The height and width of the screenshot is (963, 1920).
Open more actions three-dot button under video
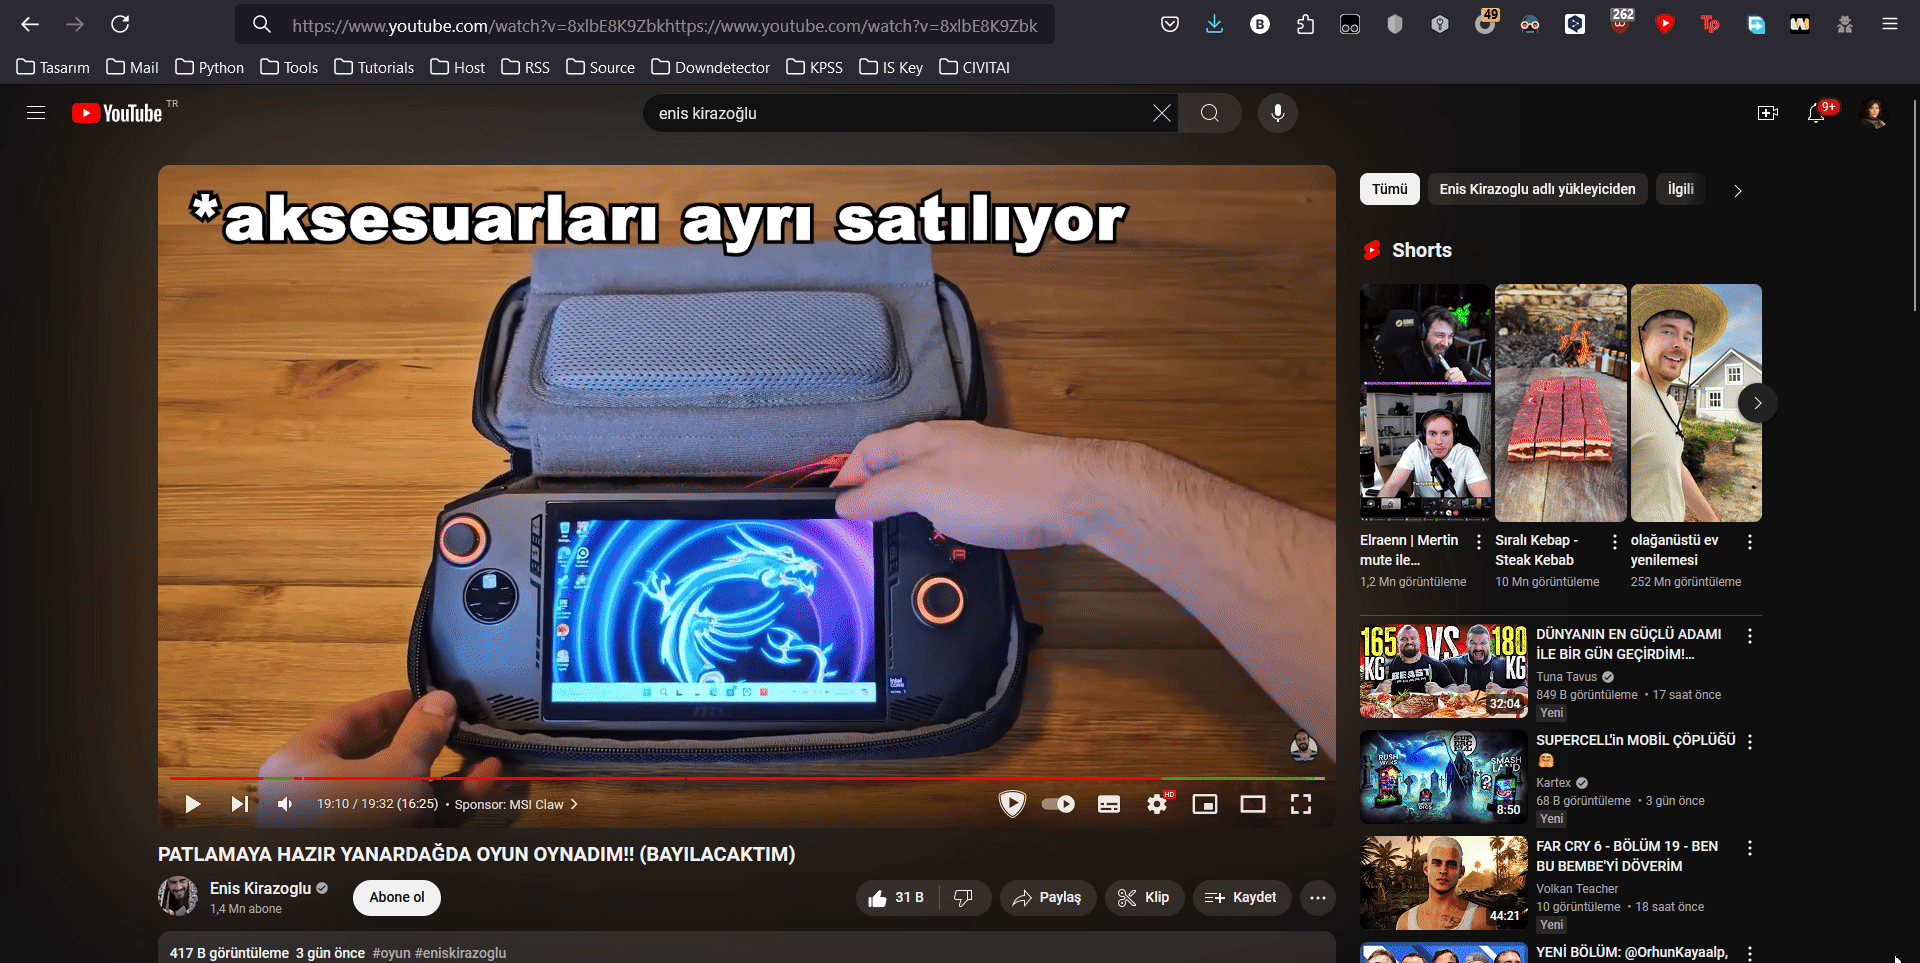coord(1318,898)
